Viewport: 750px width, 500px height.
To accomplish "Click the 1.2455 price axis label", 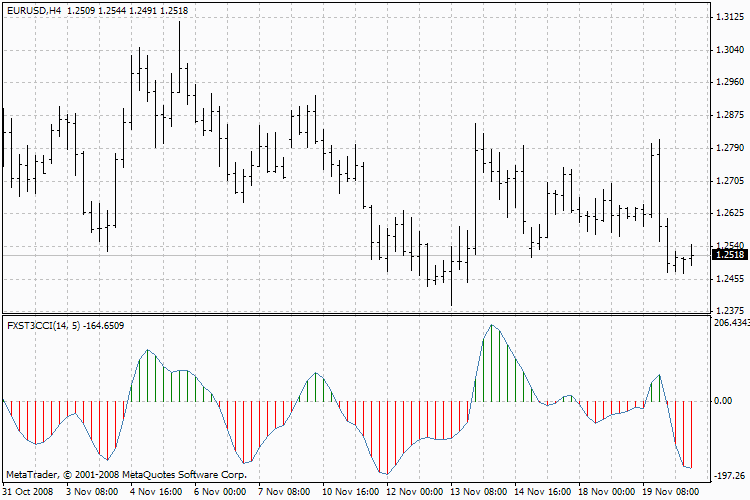I will tap(730, 278).
